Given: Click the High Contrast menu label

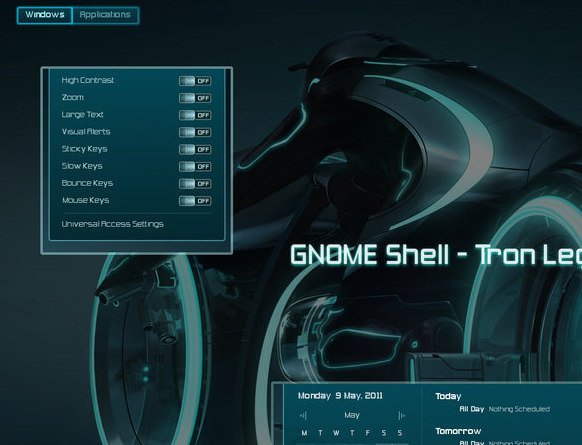Looking at the screenshot, I should coord(88,80).
